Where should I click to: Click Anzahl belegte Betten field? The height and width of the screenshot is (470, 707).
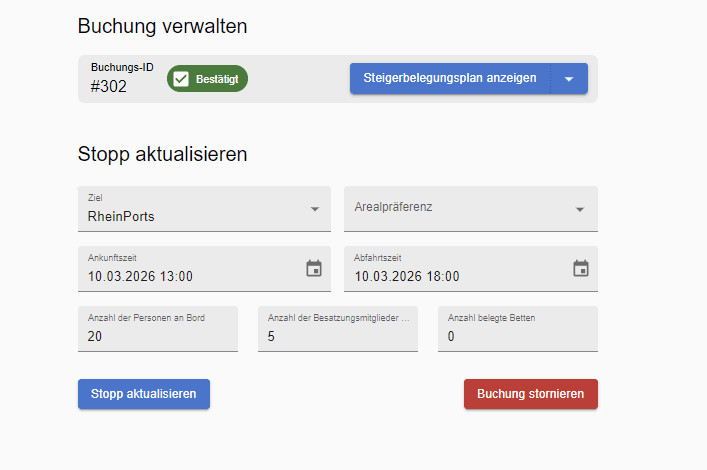pyautogui.click(x=518, y=329)
